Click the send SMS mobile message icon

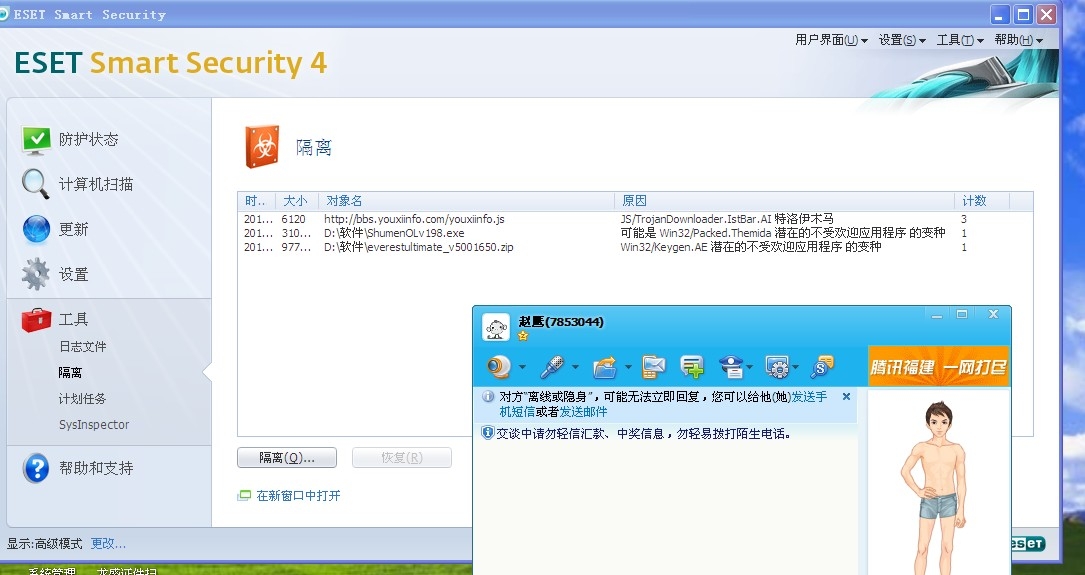pos(653,366)
